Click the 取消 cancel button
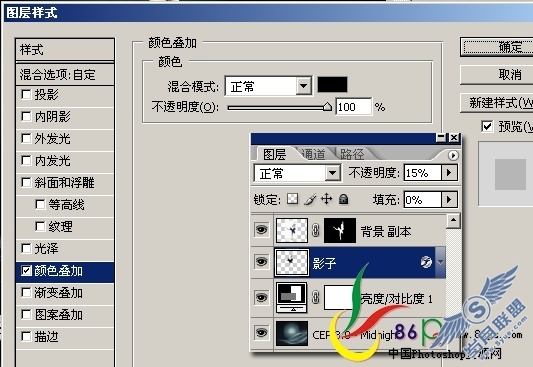 [x=497, y=75]
